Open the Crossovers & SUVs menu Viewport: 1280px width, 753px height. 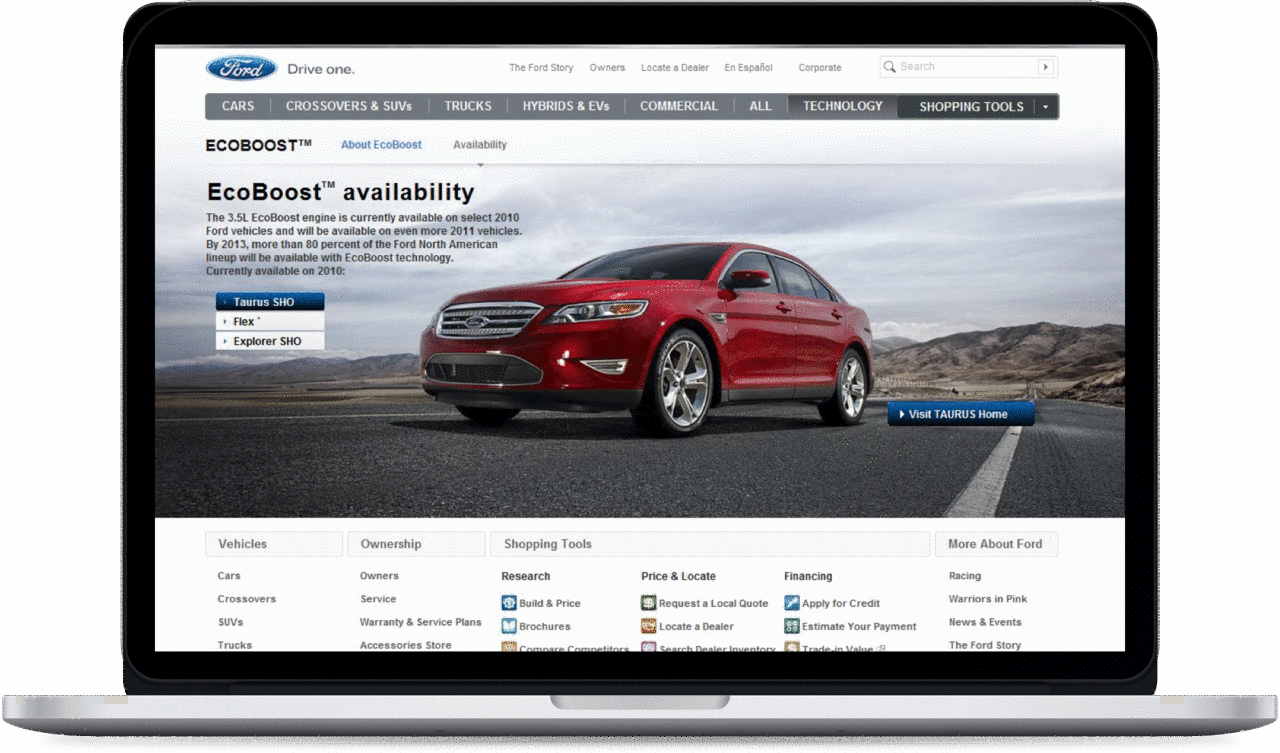click(x=348, y=106)
